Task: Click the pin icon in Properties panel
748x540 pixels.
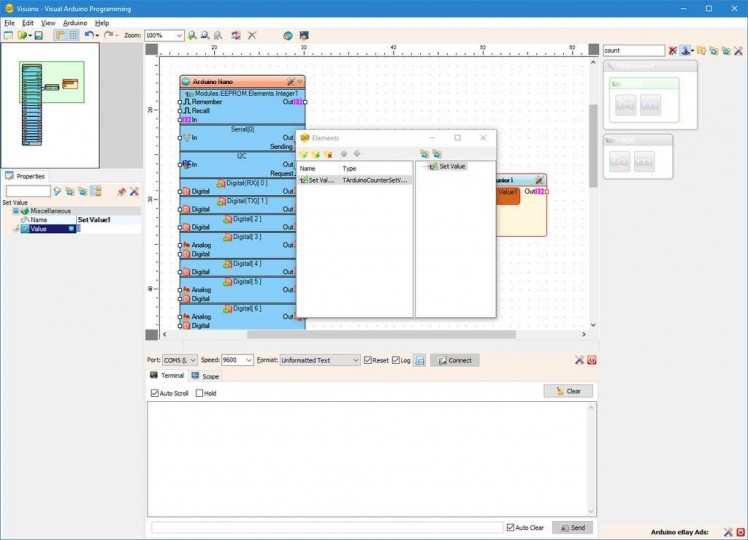Action: (121, 191)
